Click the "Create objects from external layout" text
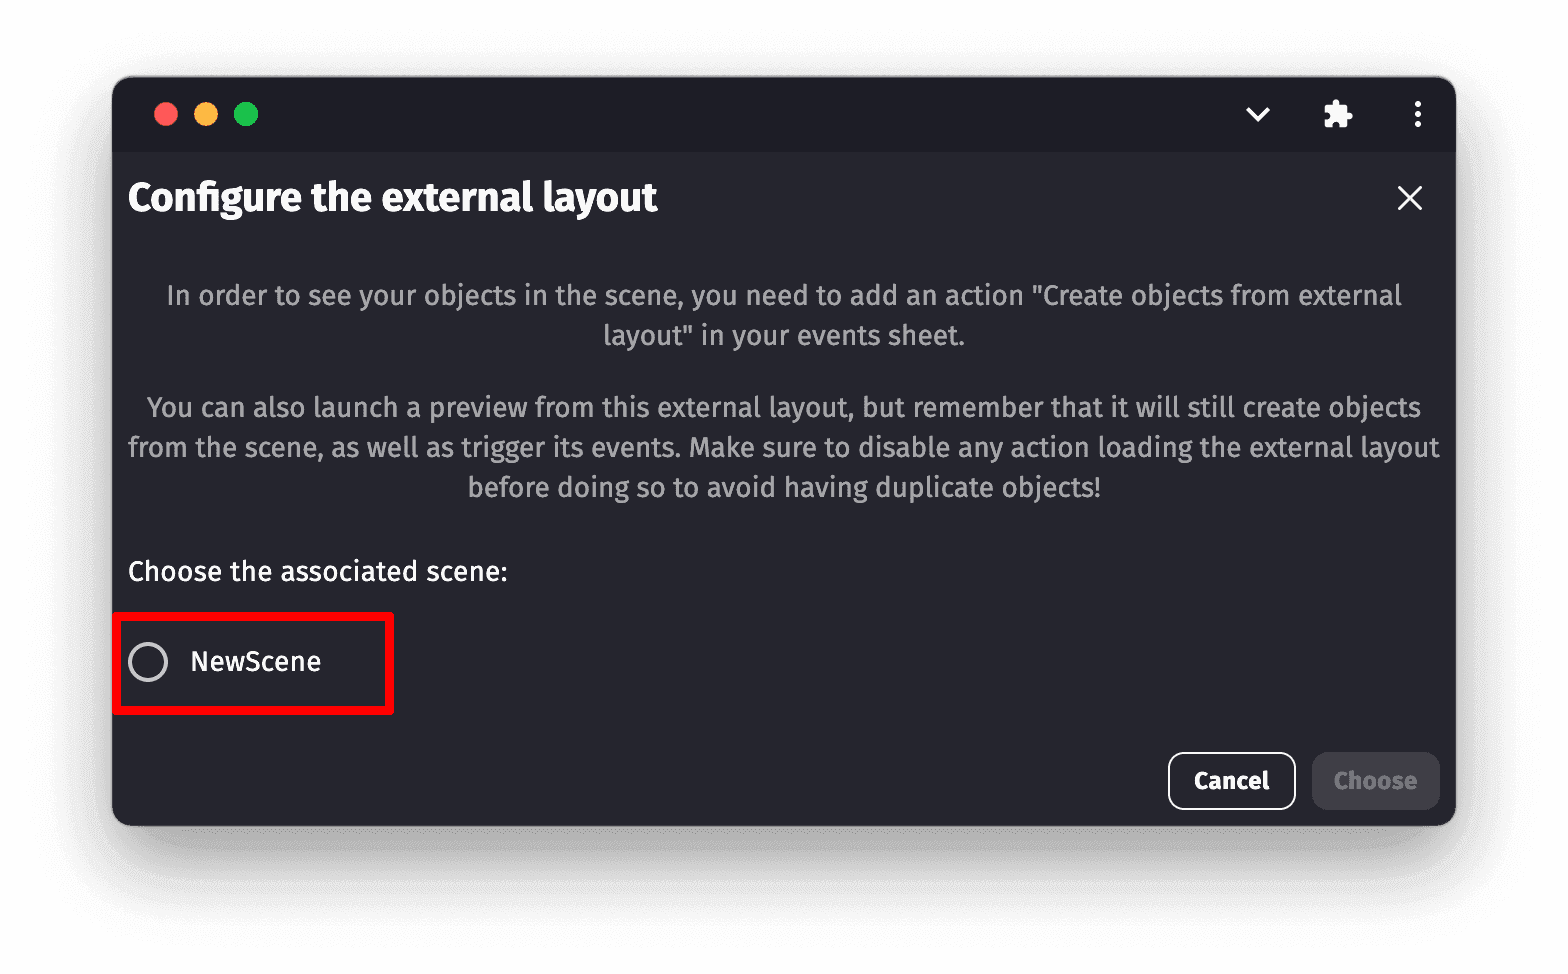 click(x=1220, y=296)
